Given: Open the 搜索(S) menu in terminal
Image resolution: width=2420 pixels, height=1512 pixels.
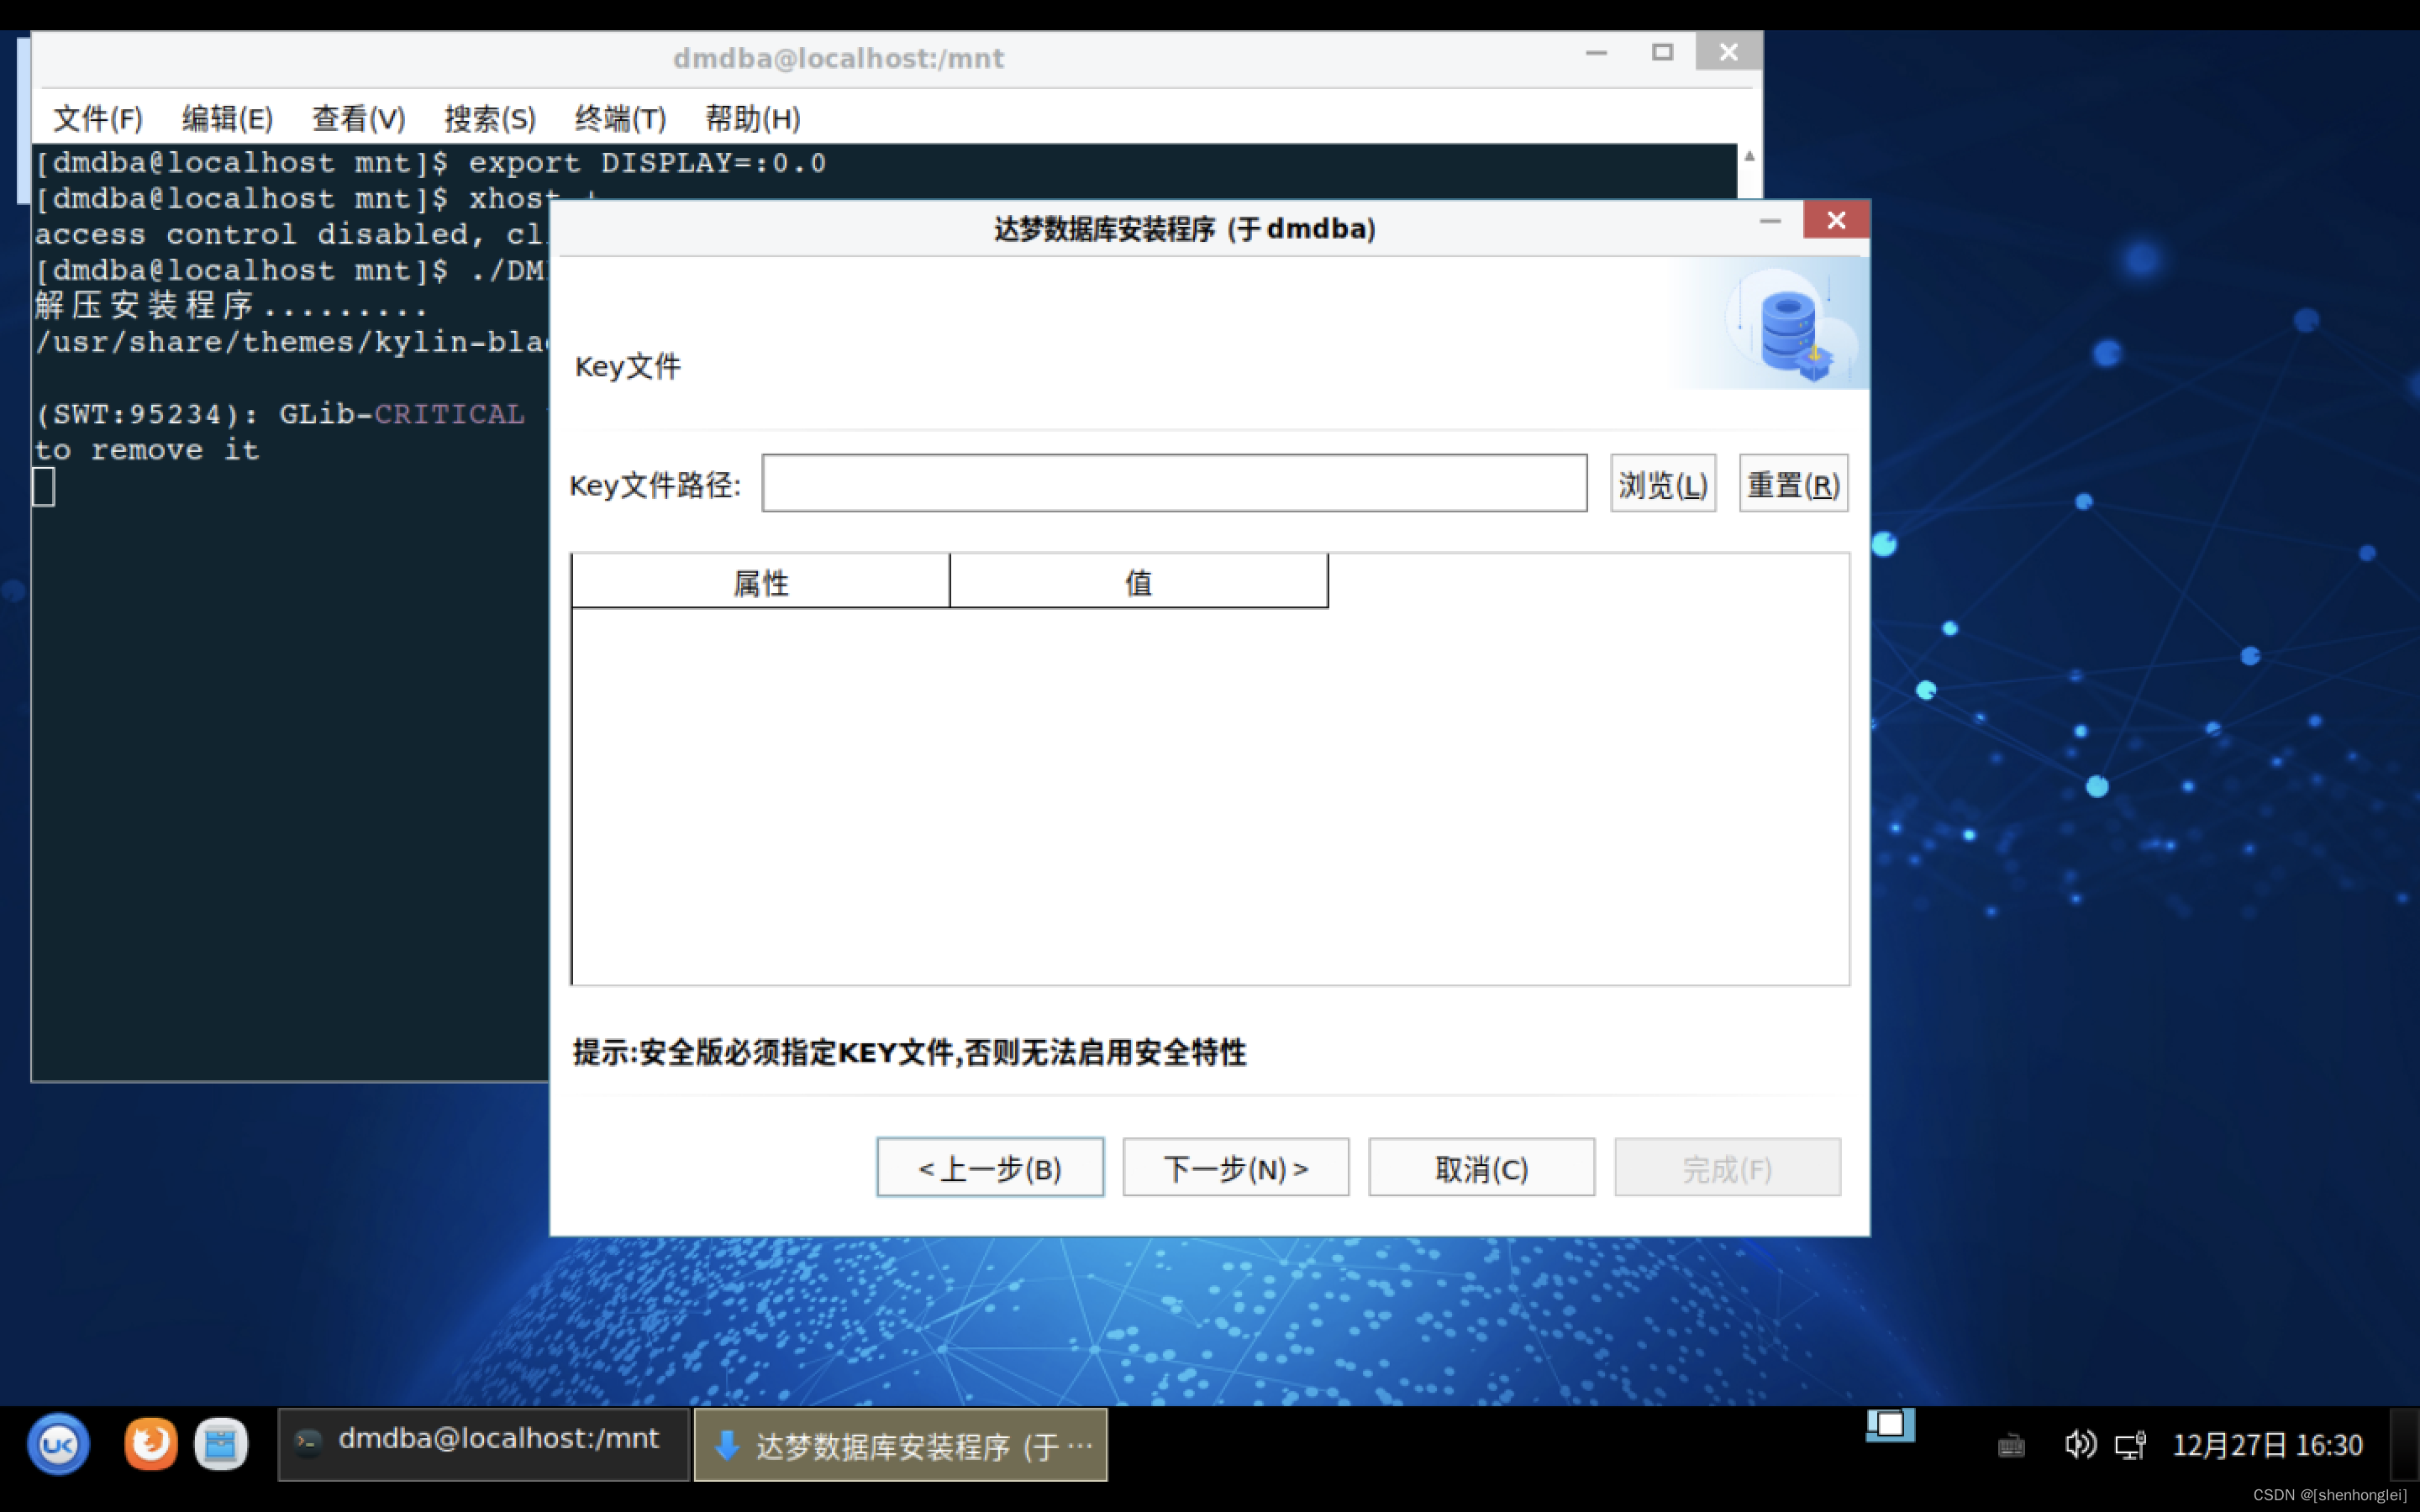Looking at the screenshot, I should [490, 119].
